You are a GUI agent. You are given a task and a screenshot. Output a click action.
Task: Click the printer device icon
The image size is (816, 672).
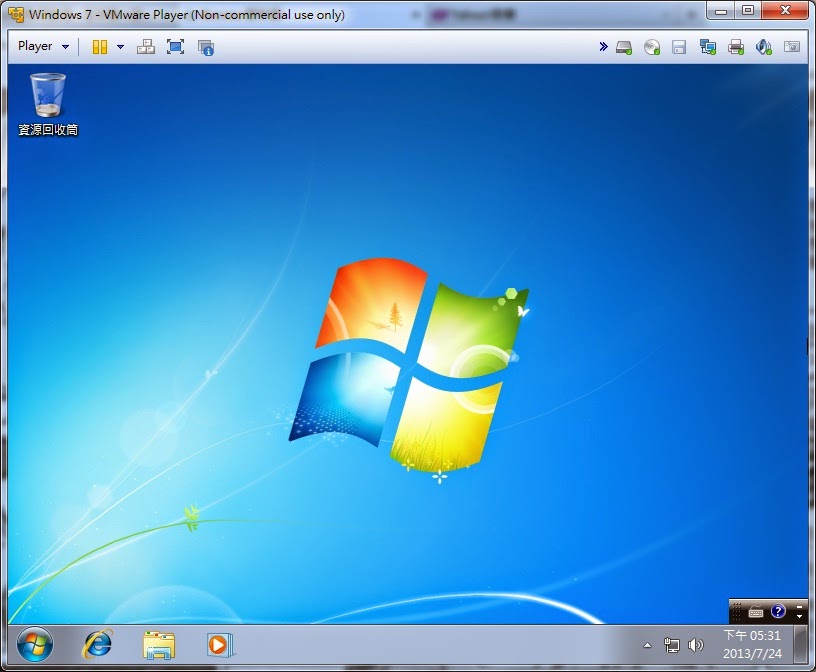[x=736, y=47]
